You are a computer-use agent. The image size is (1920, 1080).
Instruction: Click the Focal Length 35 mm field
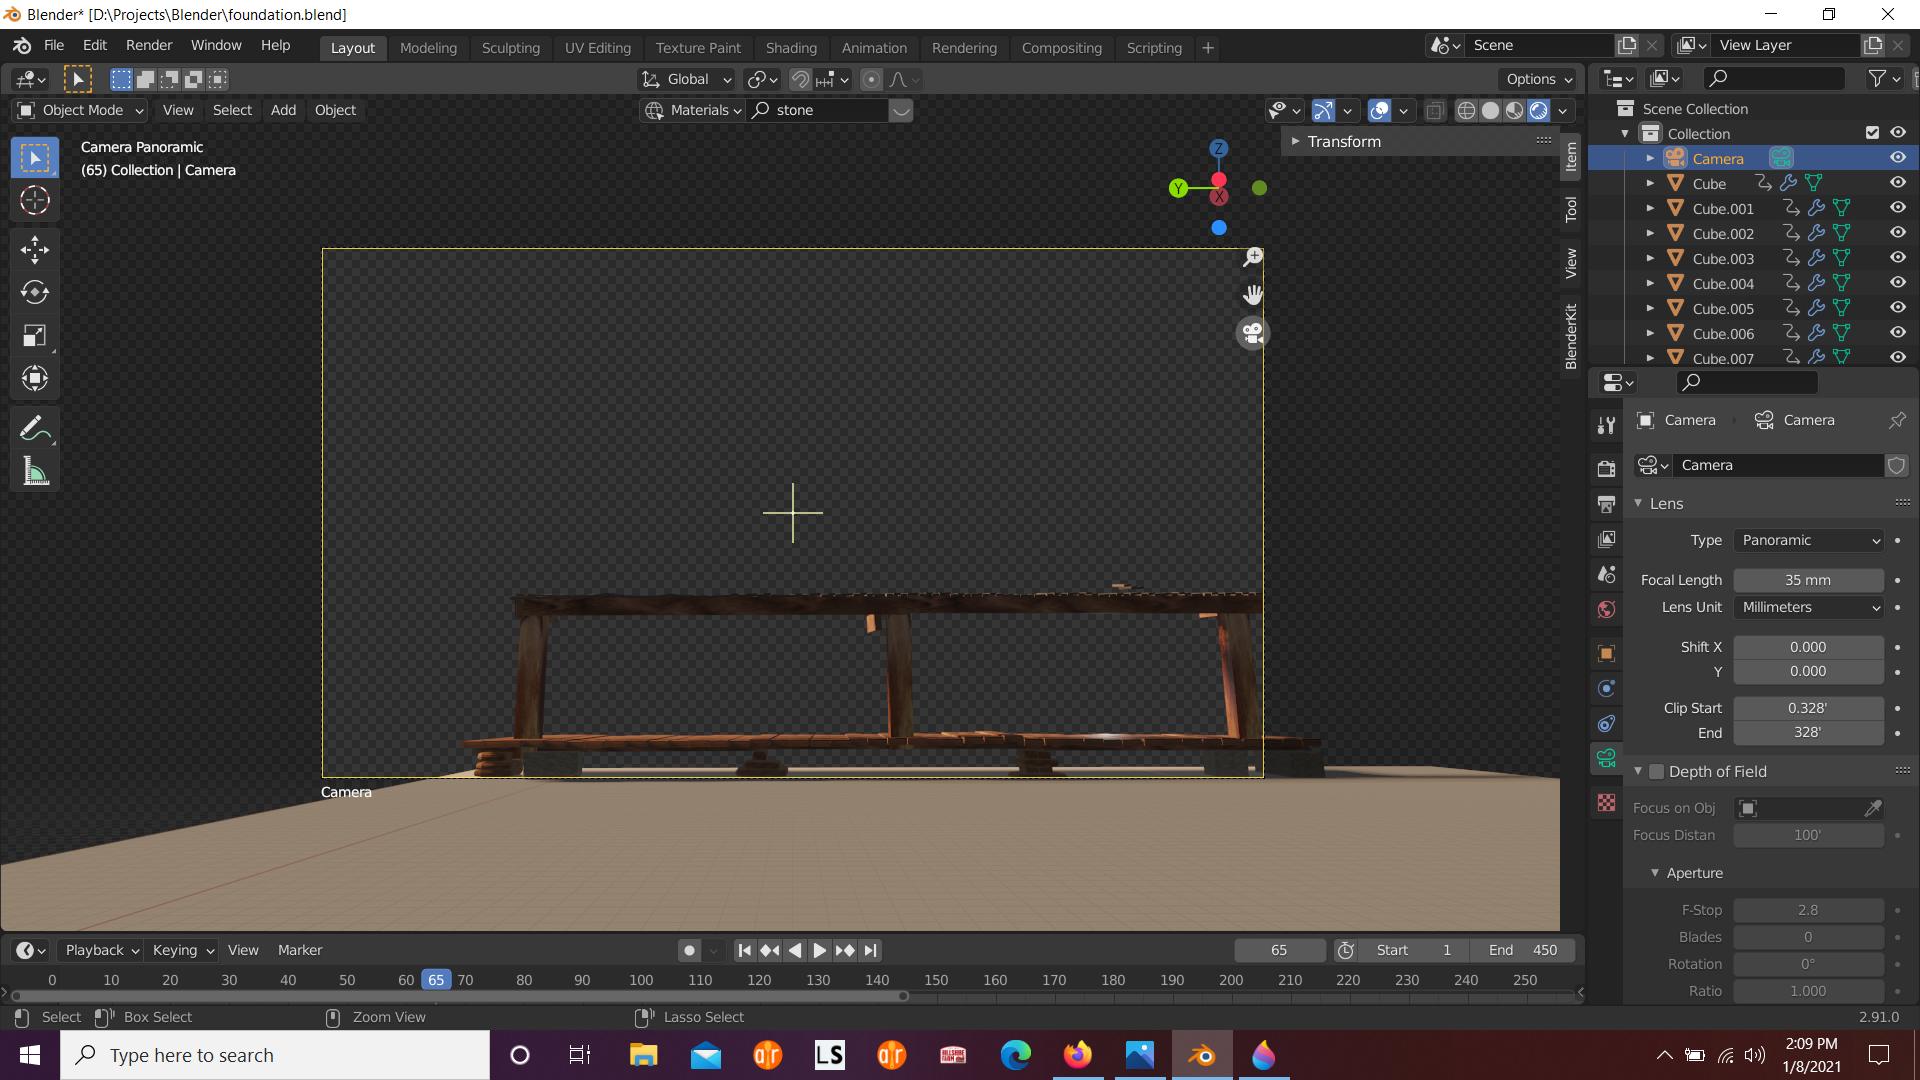pyautogui.click(x=1808, y=580)
